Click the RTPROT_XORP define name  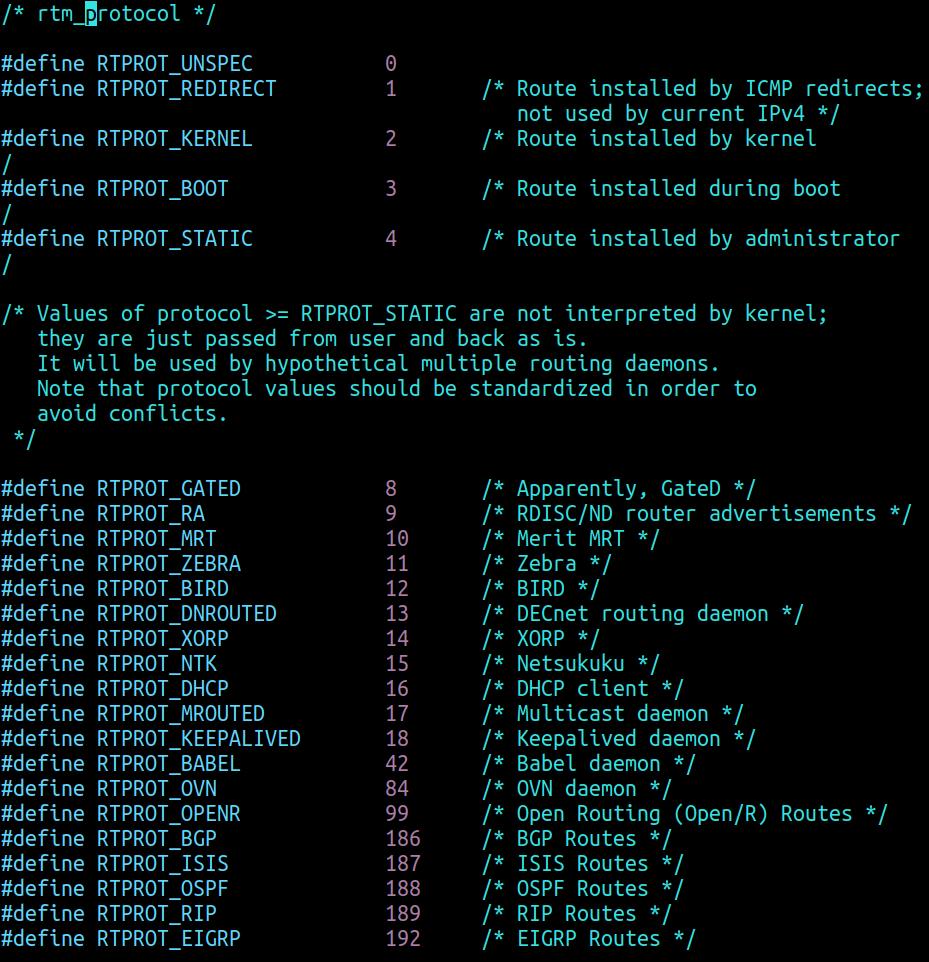[162, 639]
